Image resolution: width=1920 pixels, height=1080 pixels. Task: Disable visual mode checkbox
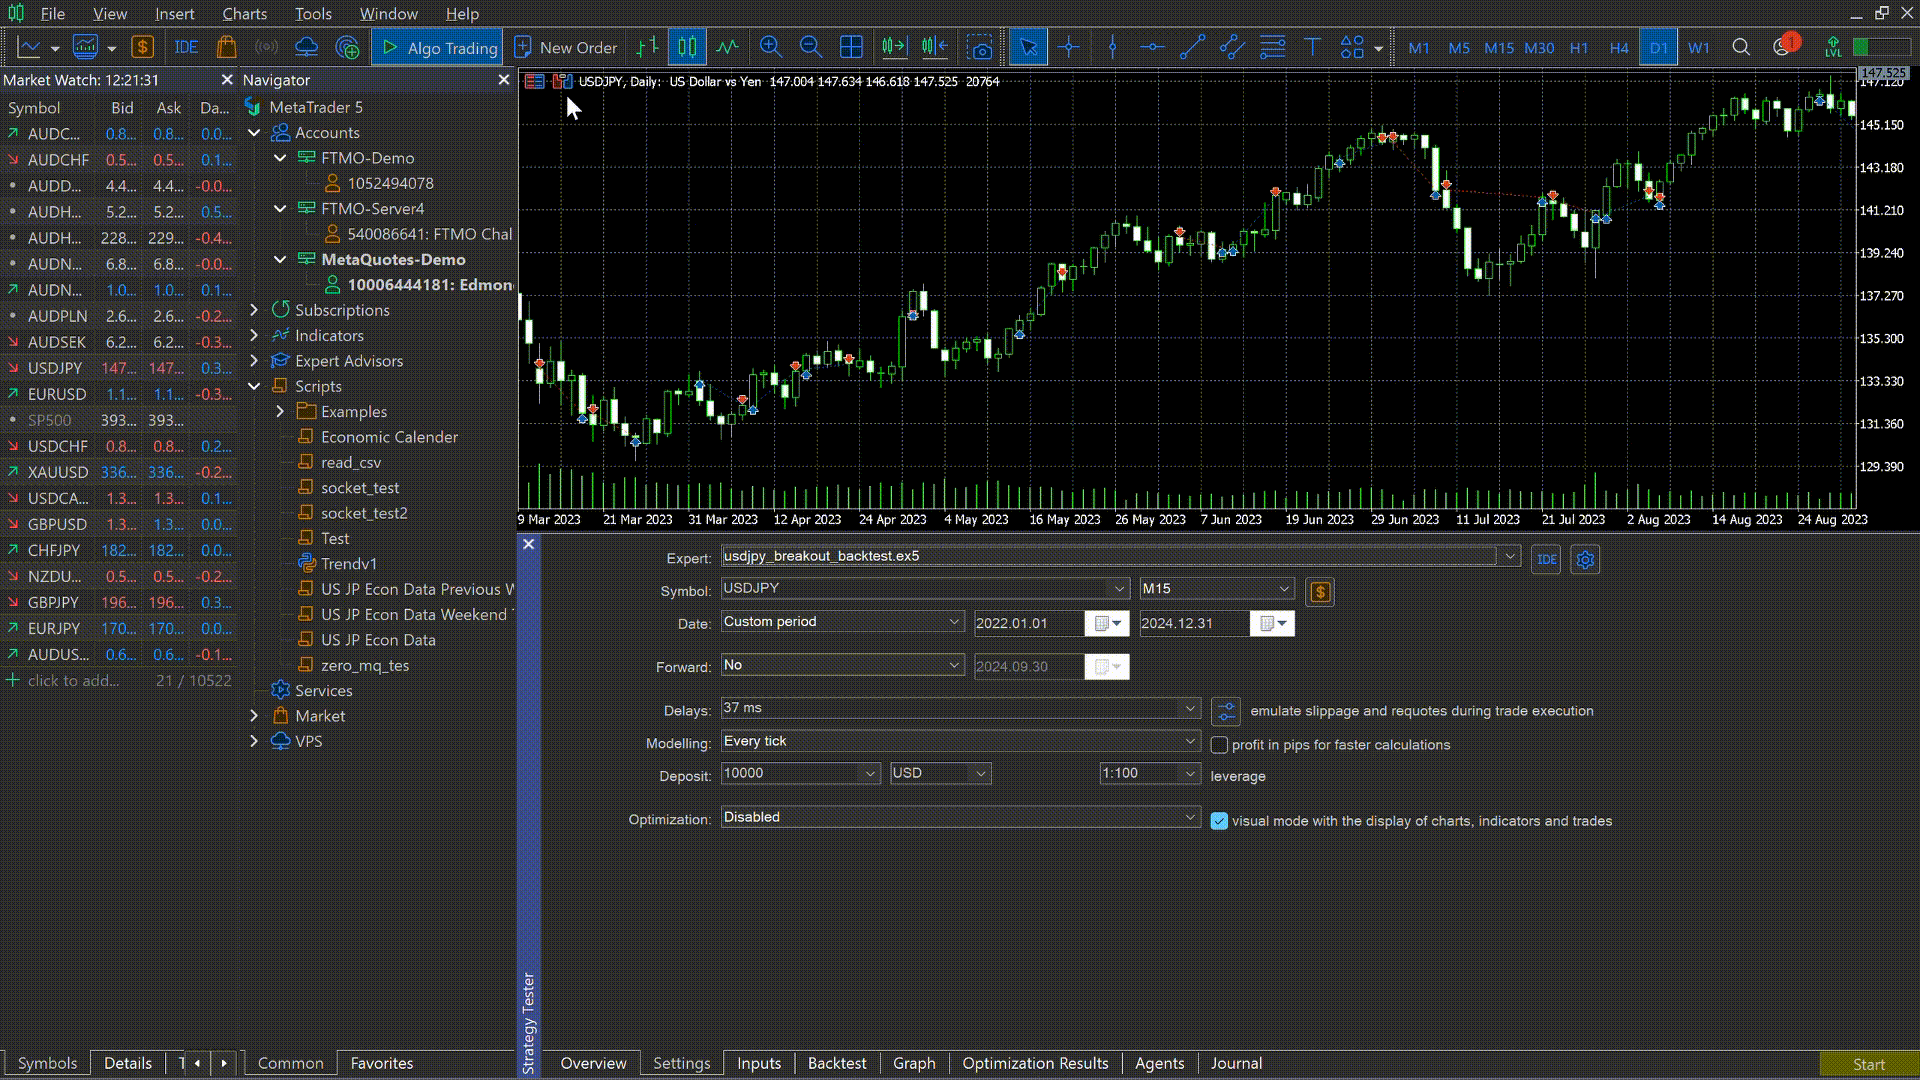point(1219,821)
